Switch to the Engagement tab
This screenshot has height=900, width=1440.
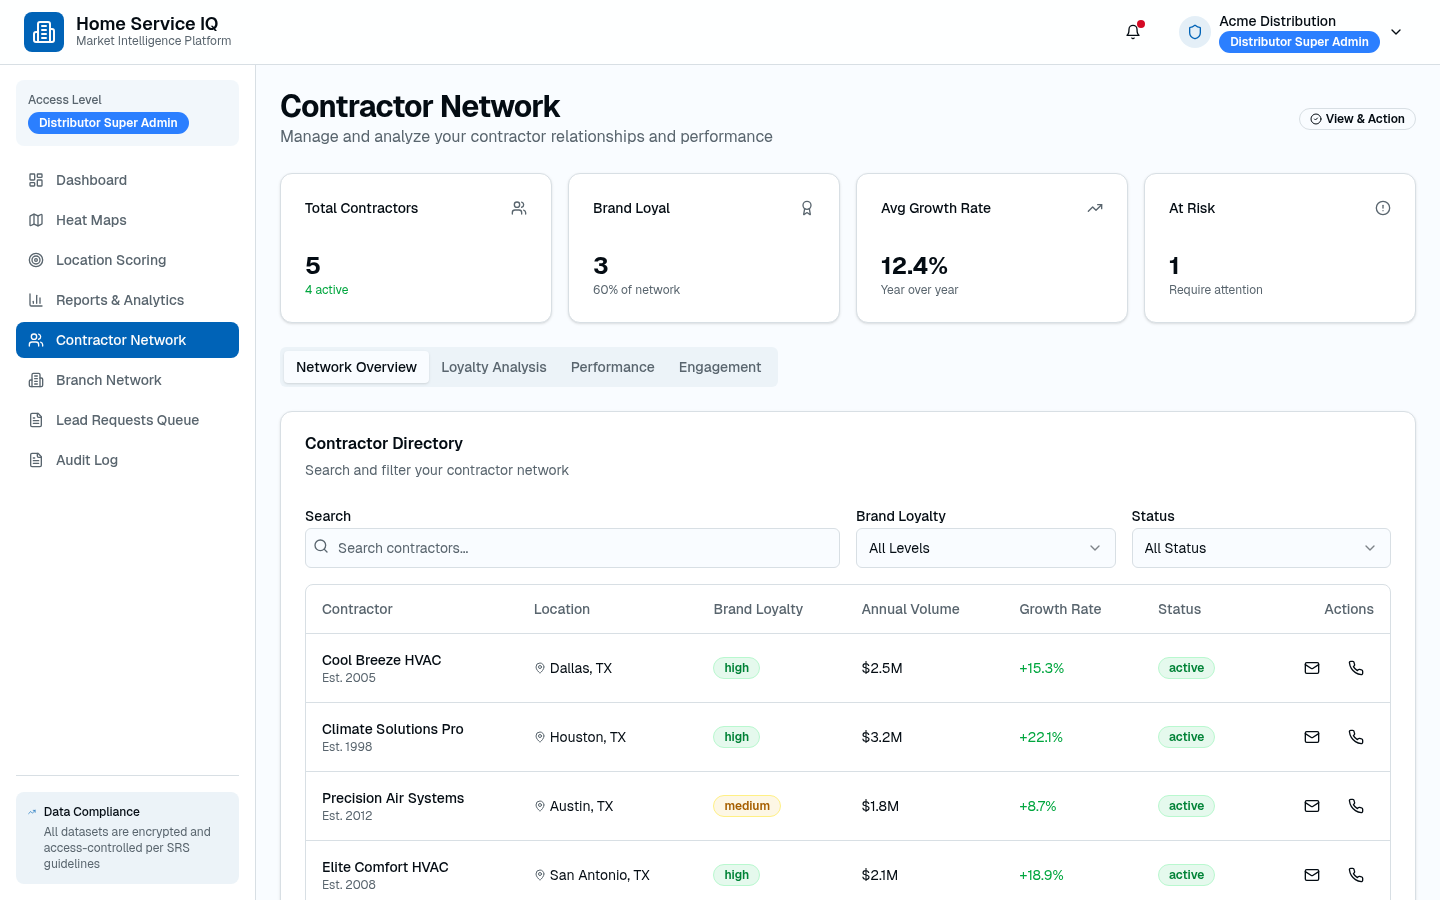tap(720, 367)
